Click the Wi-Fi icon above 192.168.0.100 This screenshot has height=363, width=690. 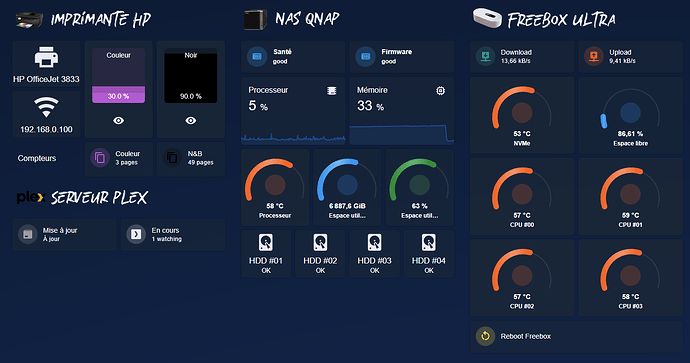point(46,107)
